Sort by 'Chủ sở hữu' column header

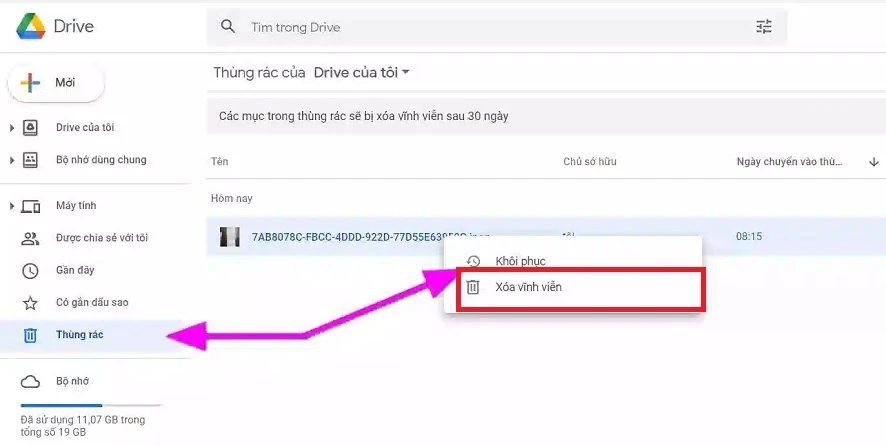(590, 162)
